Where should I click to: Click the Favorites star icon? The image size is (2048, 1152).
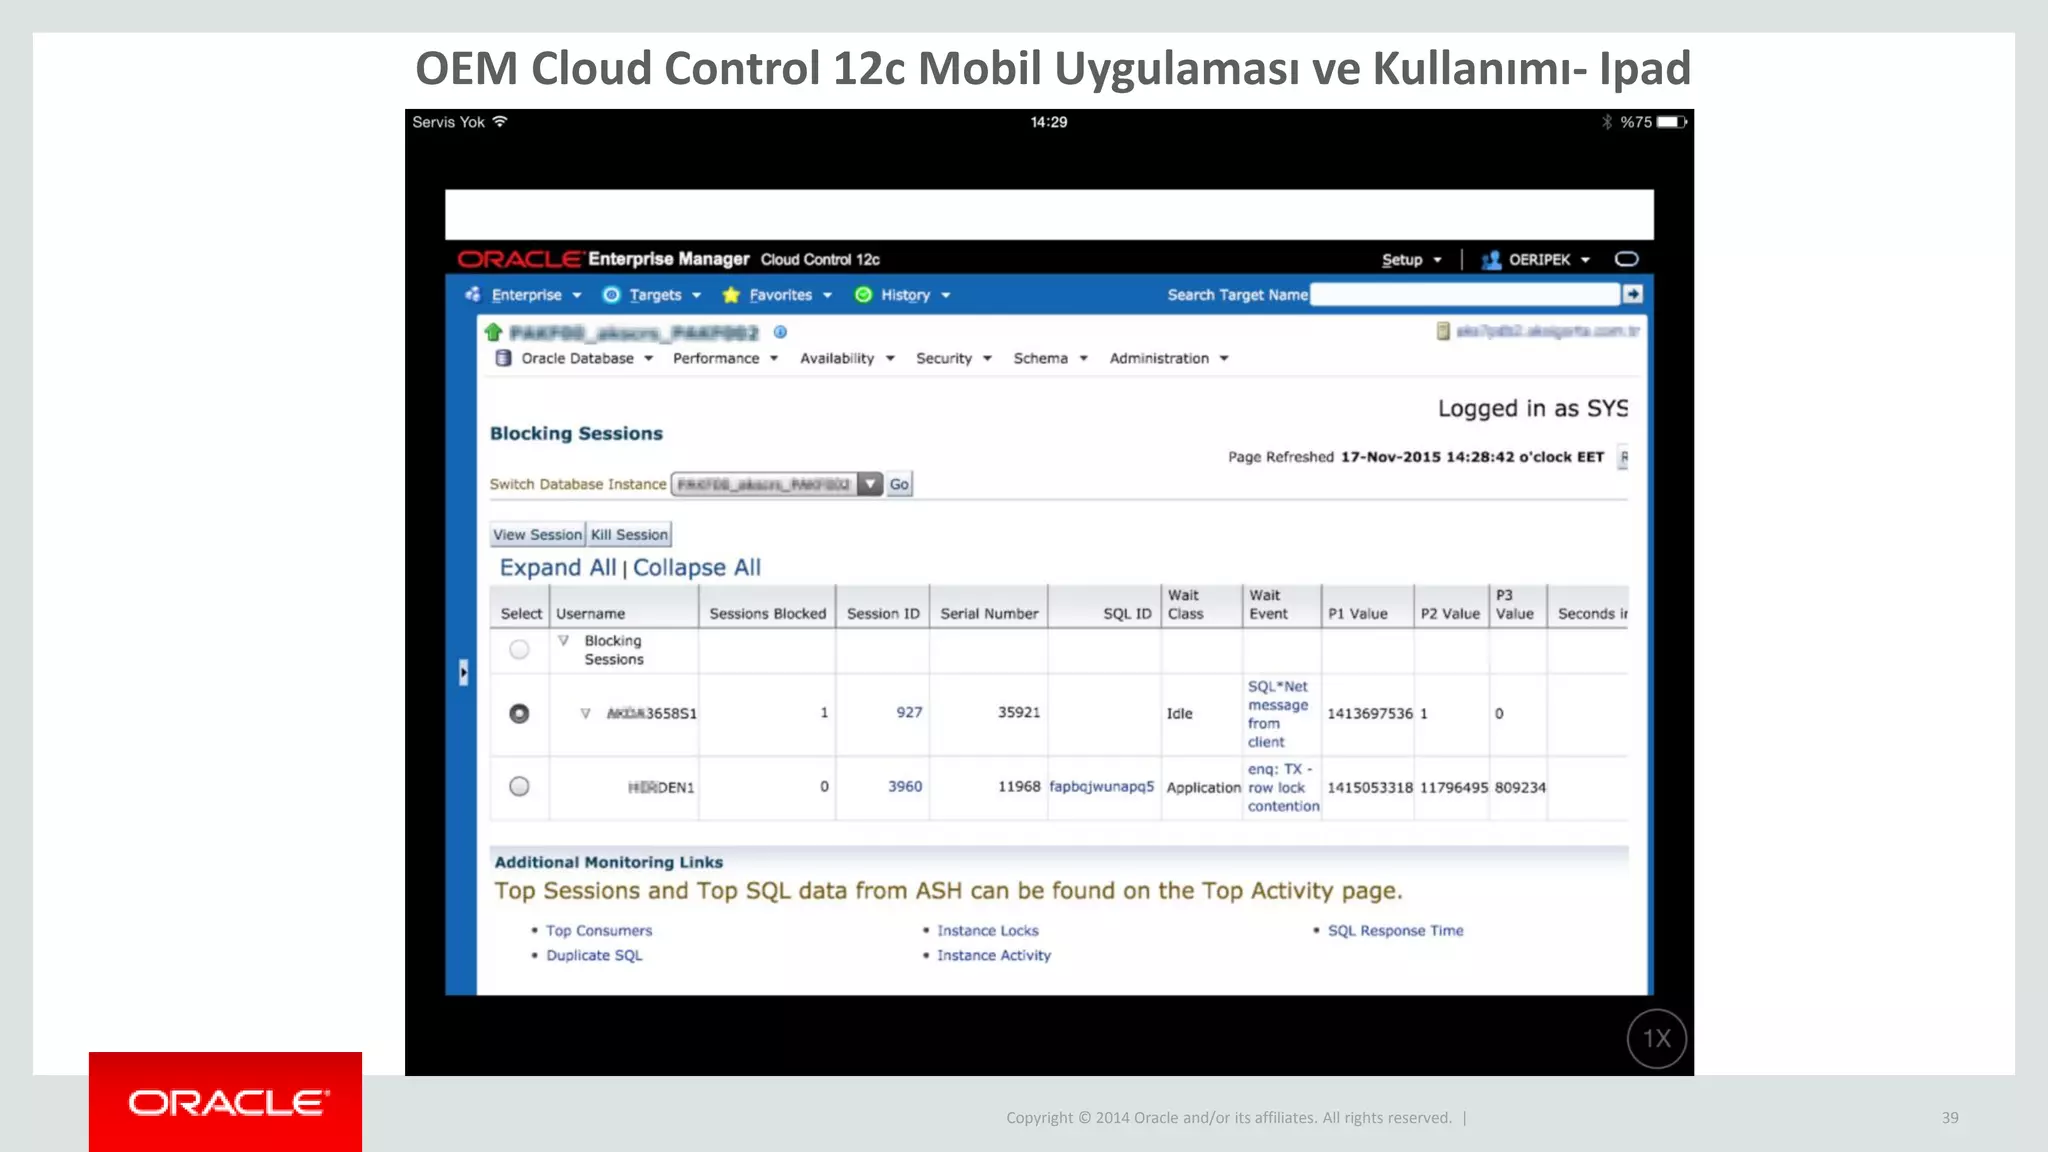731,295
